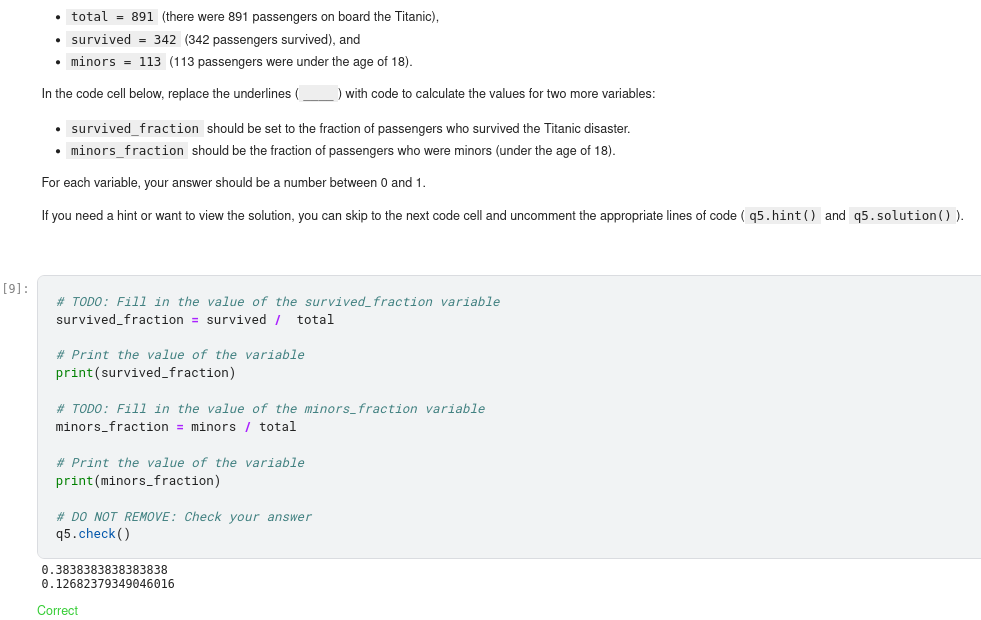This screenshot has height=620, width=981.
Task: Click the survived_fraction inline code in bullet list
Action: pos(135,129)
